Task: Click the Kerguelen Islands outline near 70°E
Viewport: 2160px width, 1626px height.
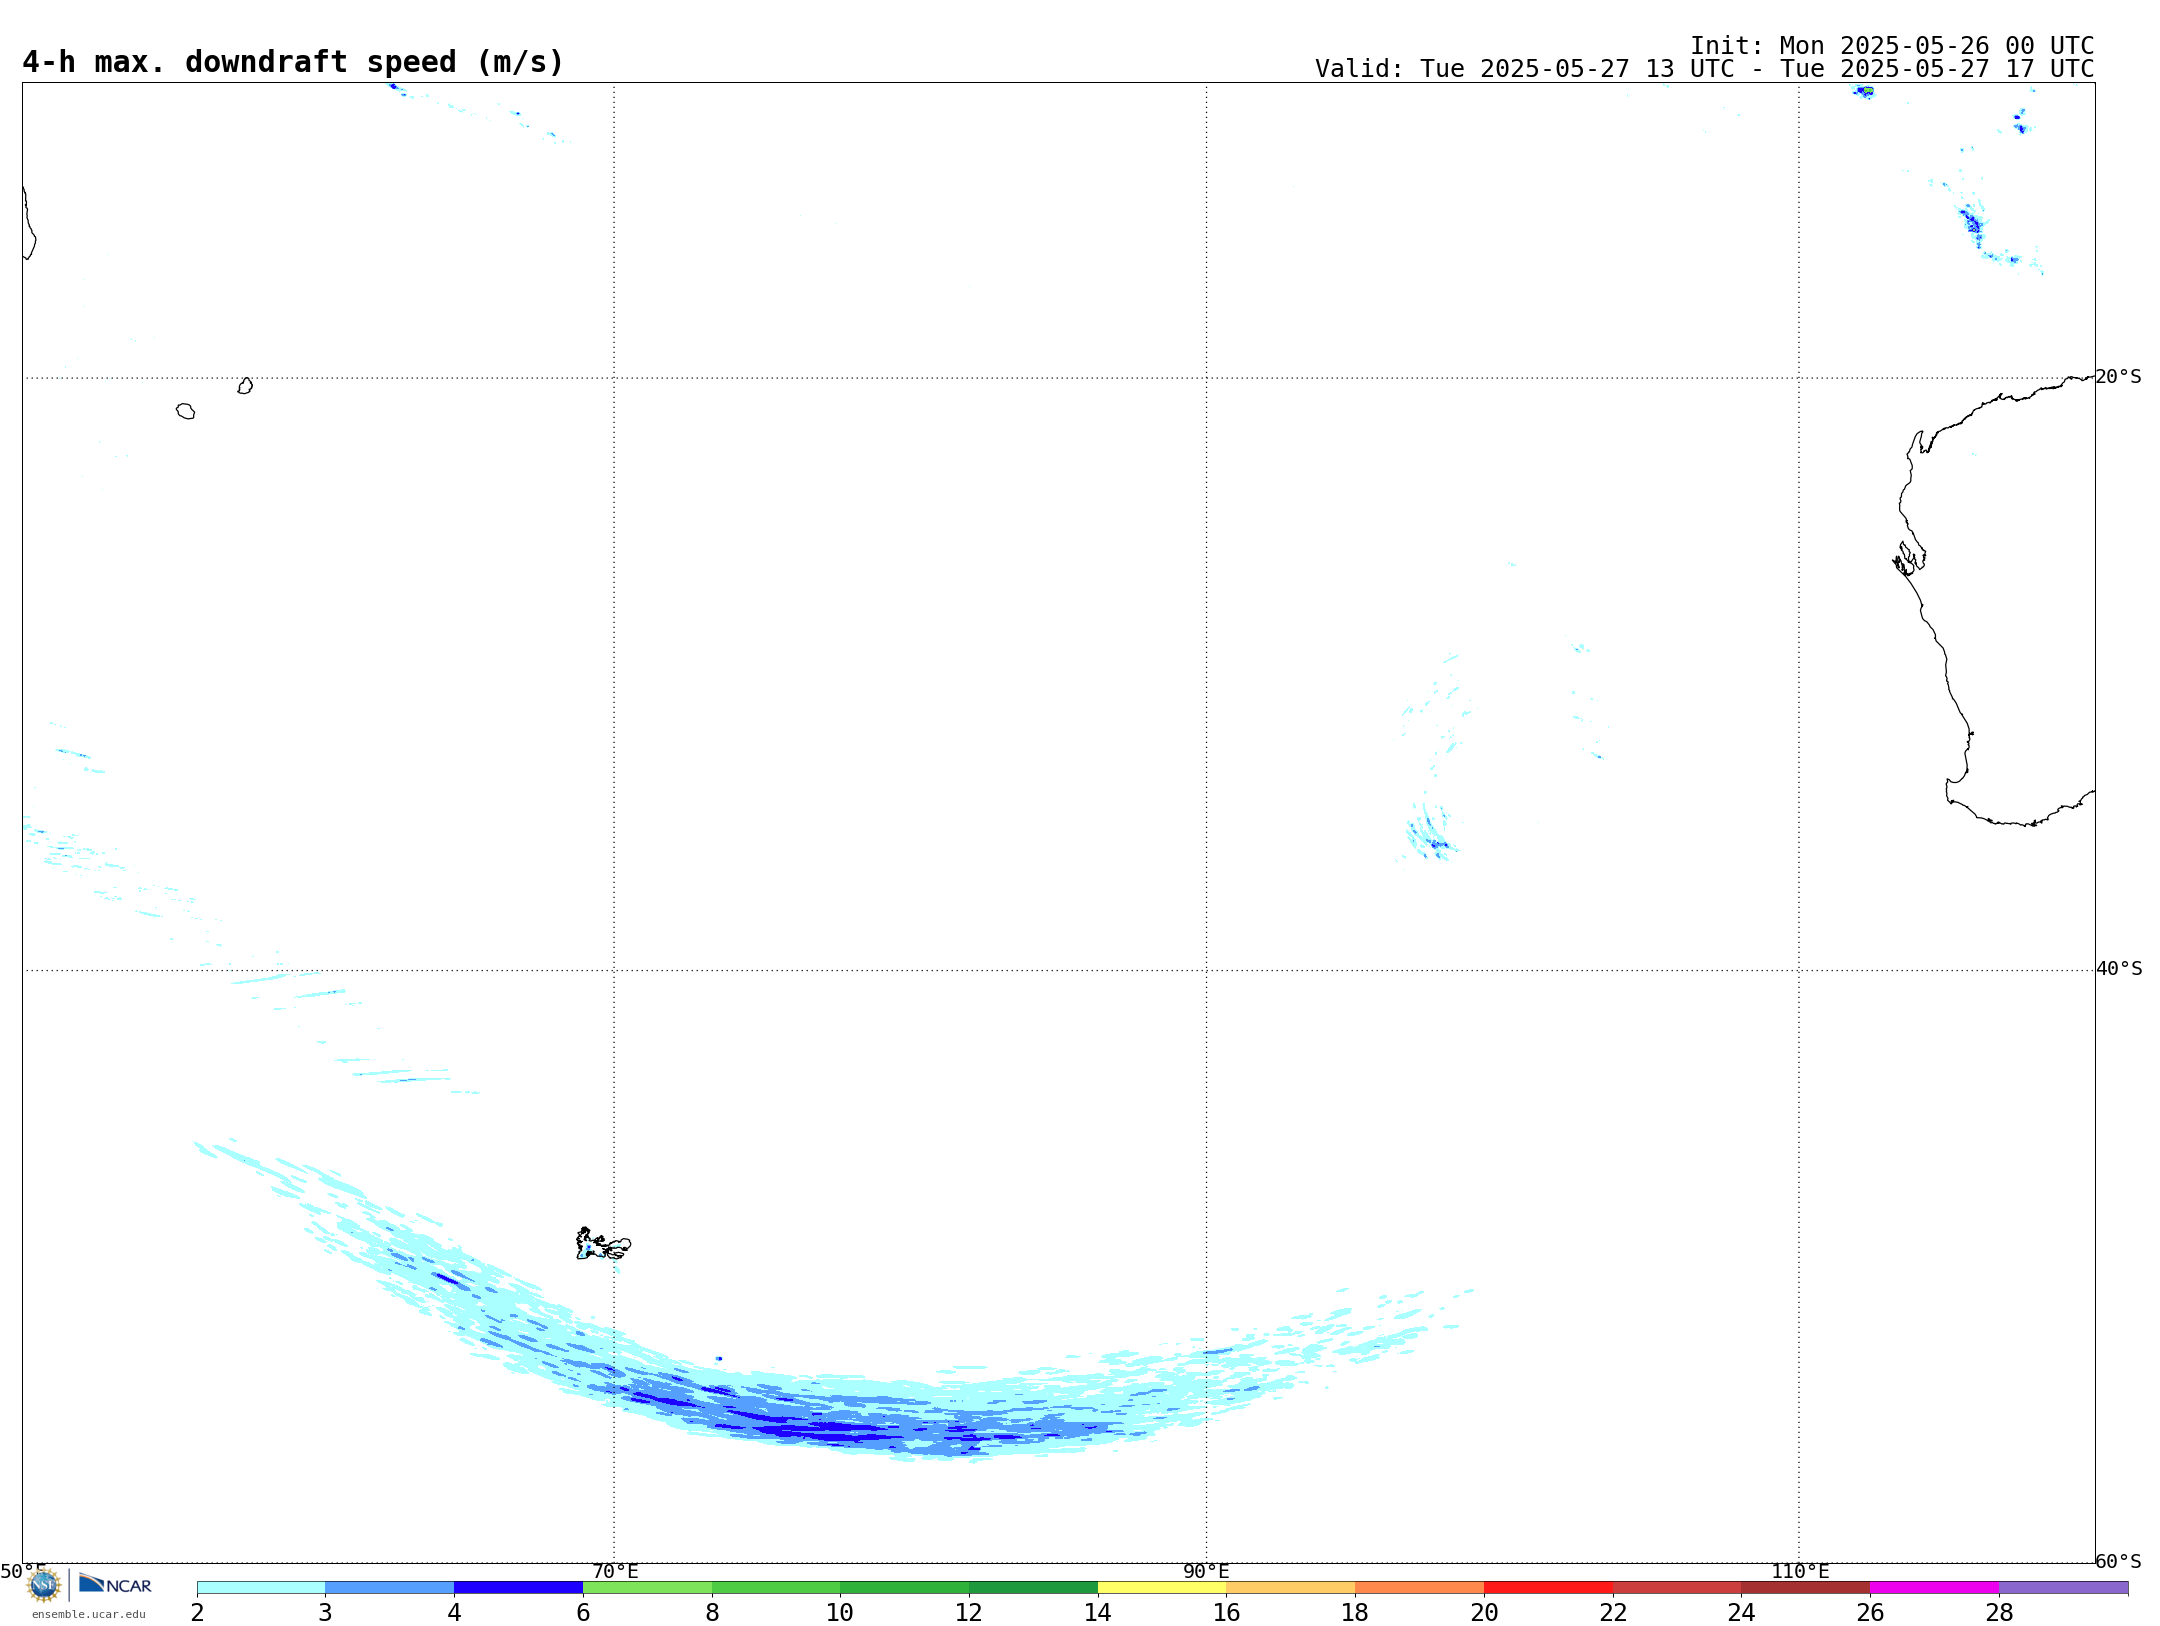Action: pos(603,1244)
